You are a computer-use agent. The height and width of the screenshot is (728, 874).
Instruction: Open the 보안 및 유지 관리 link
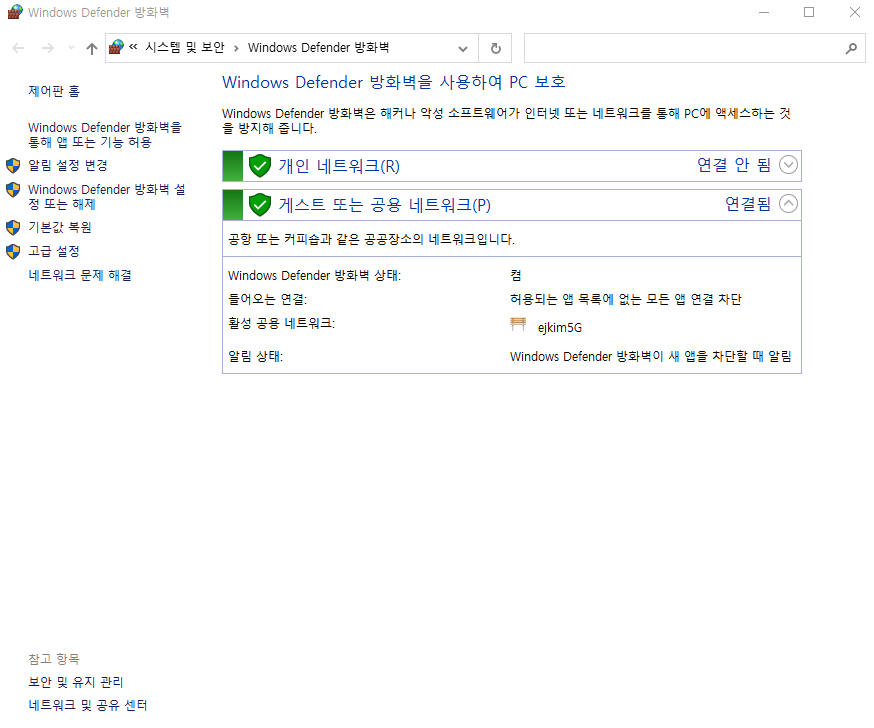(76, 682)
